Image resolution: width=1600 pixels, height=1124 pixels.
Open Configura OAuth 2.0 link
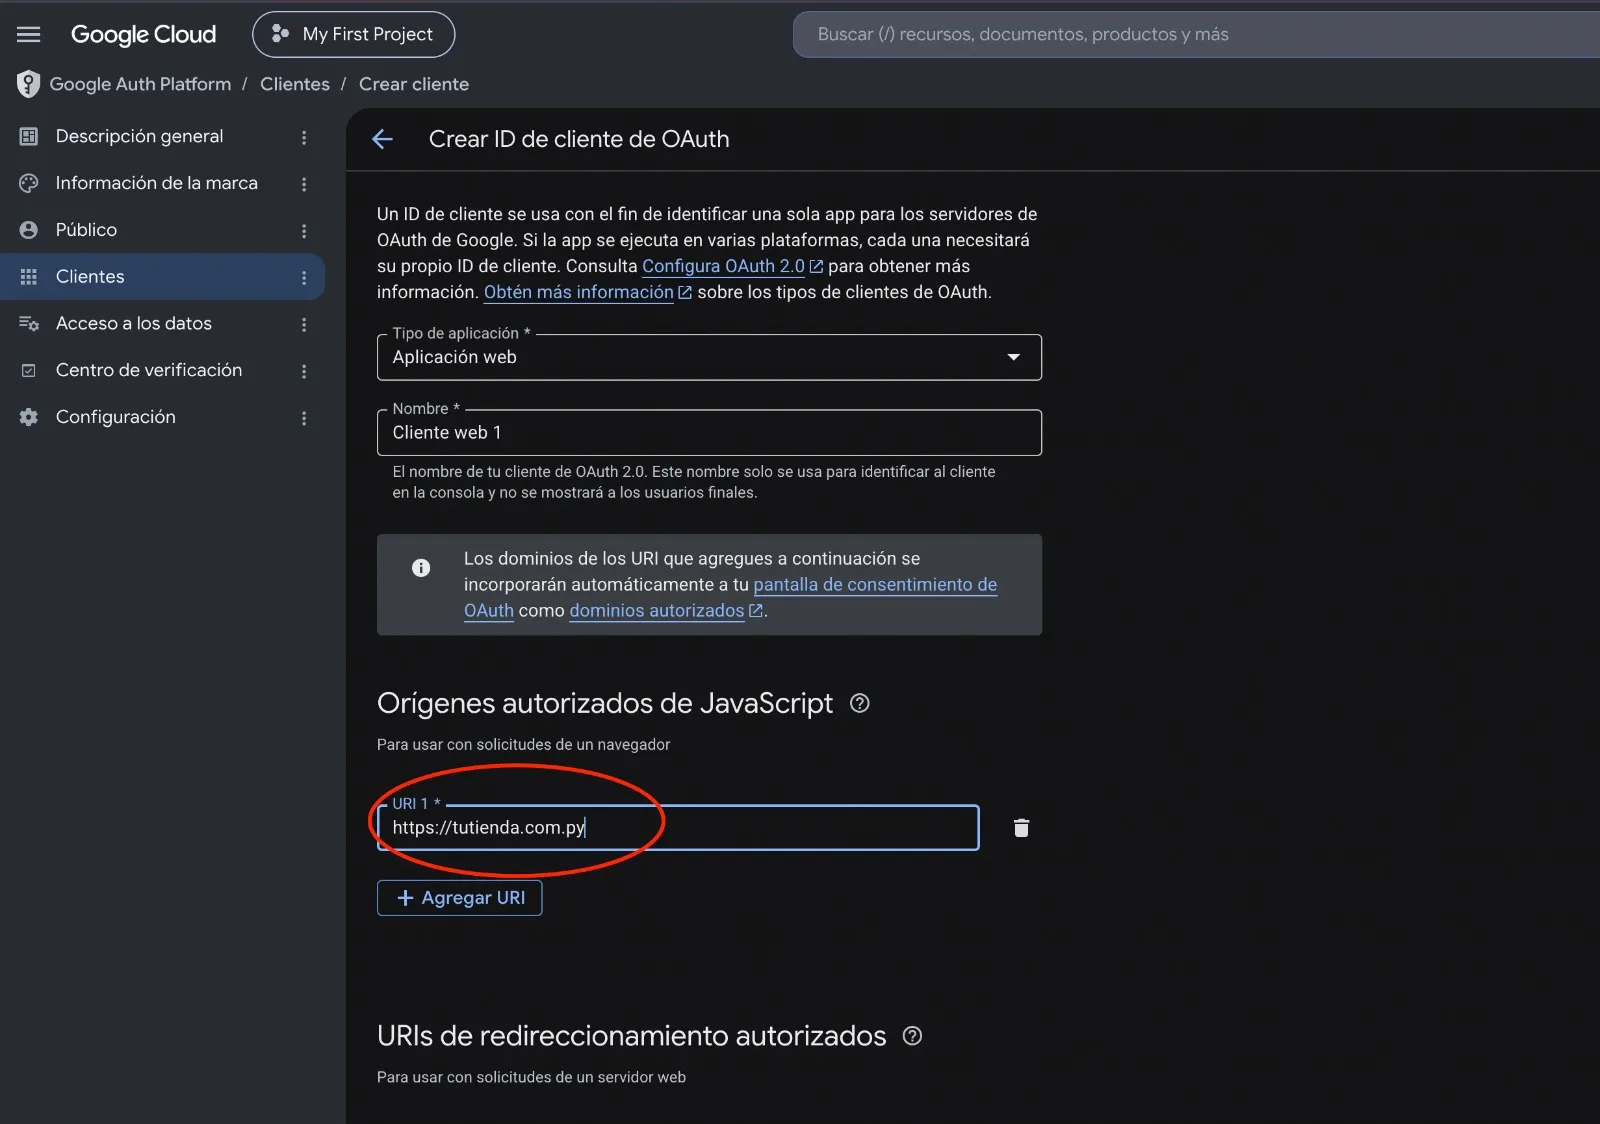(732, 266)
